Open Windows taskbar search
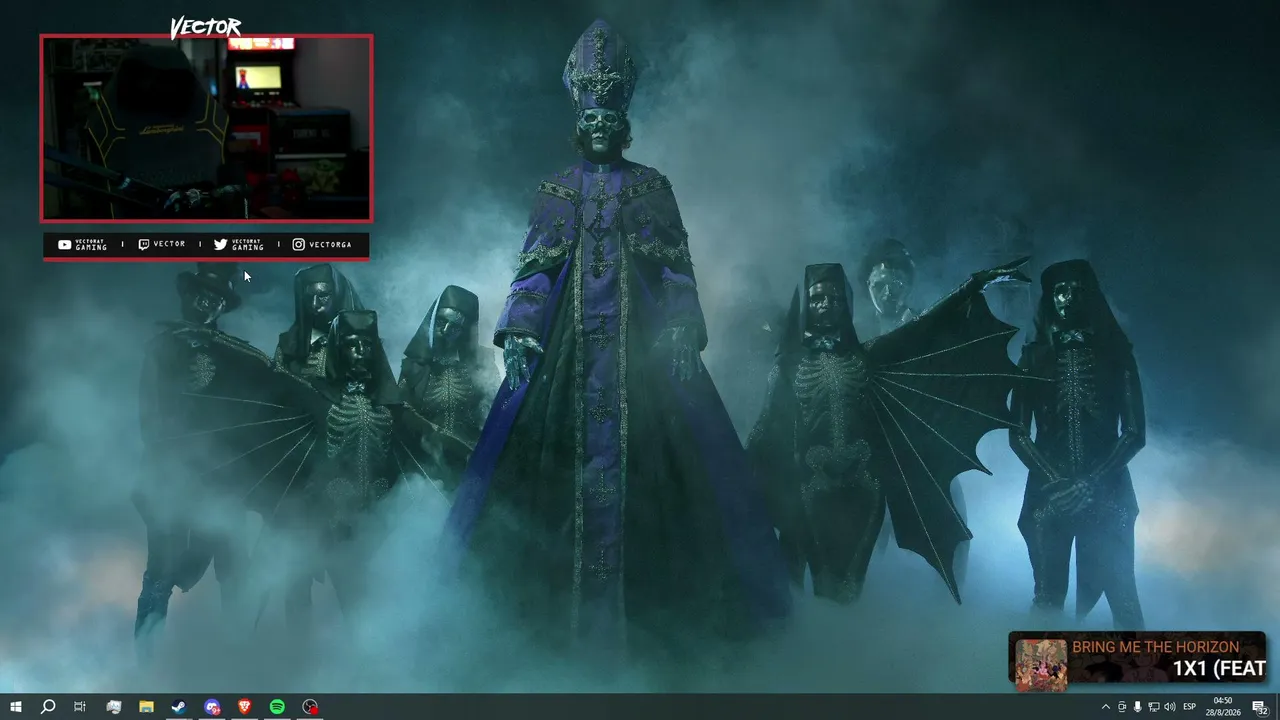The image size is (1280, 720). [x=47, y=707]
